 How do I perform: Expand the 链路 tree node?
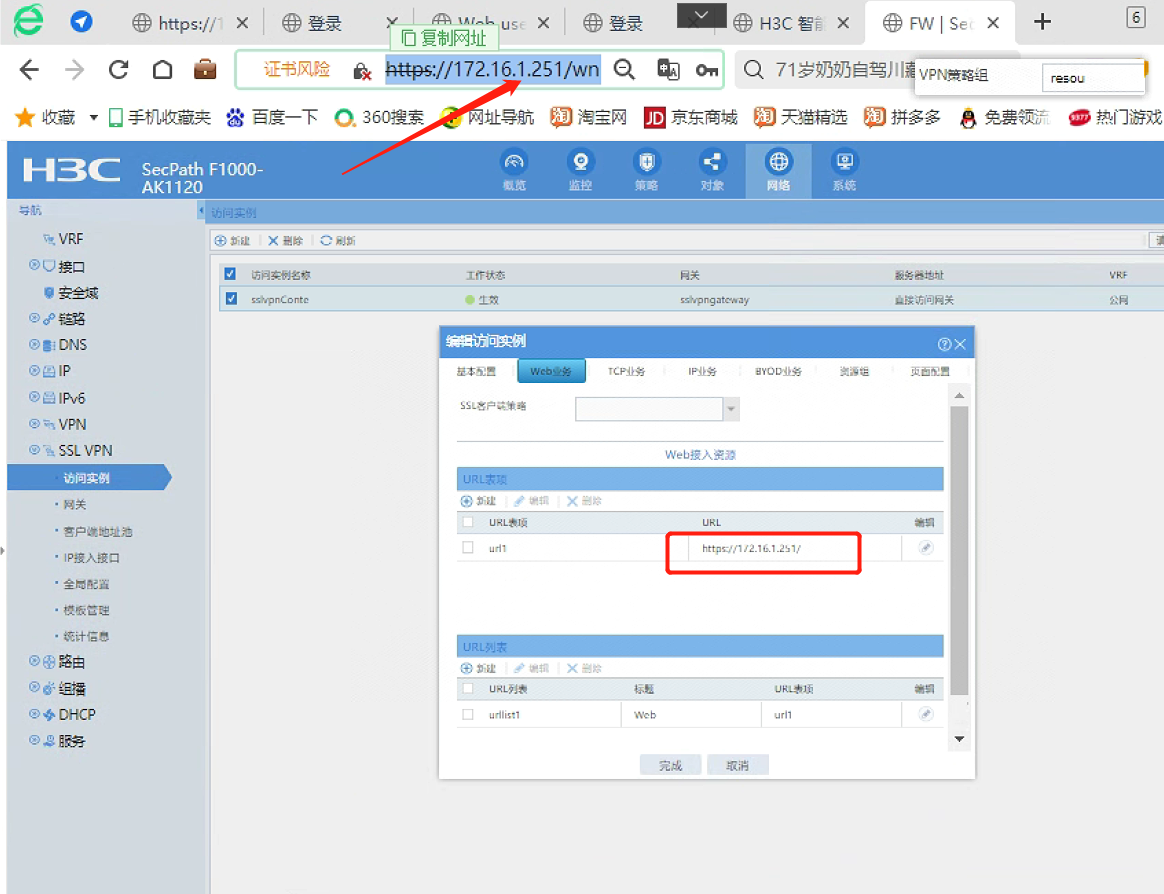click(34, 318)
